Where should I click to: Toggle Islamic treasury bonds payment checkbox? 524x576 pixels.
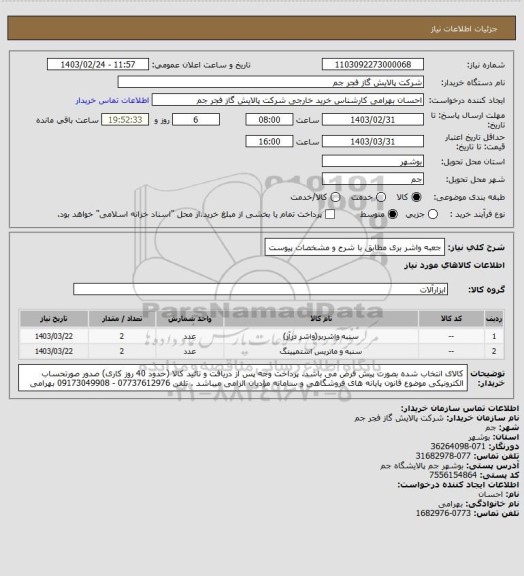[330, 214]
